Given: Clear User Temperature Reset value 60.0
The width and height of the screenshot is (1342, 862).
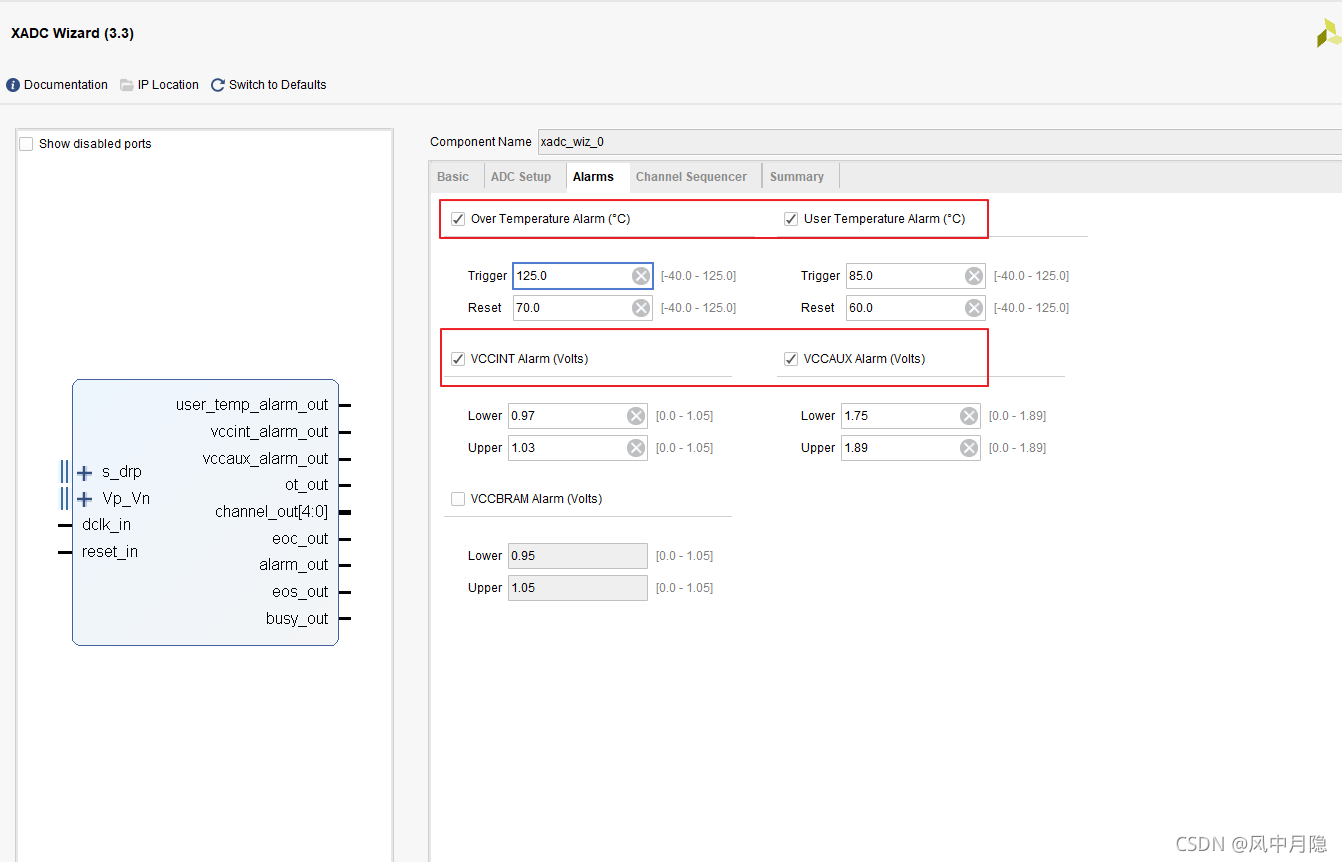Looking at the screenshot, I should pos(974,308).
